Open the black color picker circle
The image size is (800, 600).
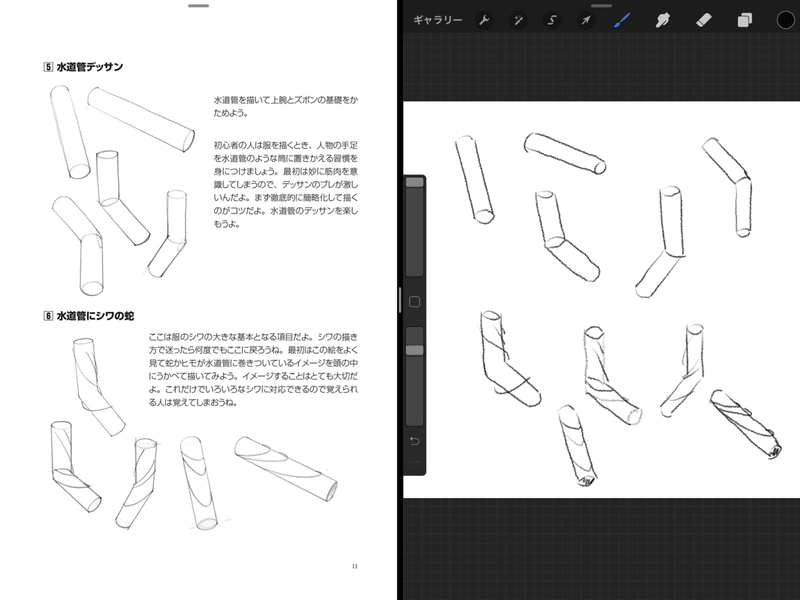[786, 20]
